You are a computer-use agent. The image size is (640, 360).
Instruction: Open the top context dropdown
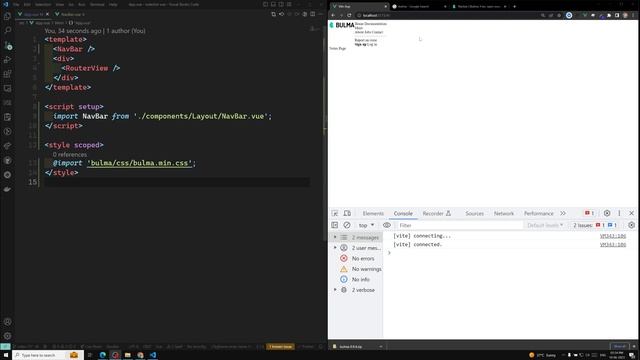pyautogui.click(x=366, y=225)
